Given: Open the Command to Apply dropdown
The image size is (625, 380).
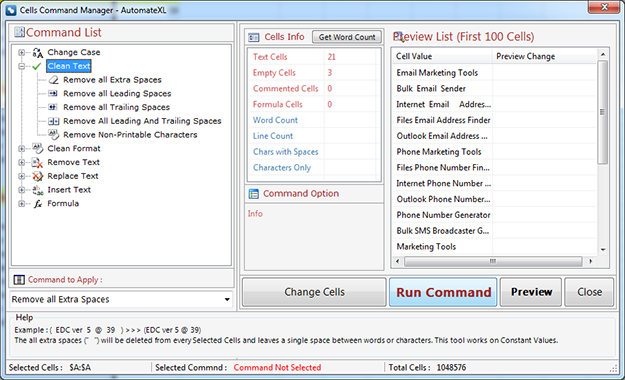Looking at the screenshot, I should pyautogui.click(x=227, y=299).
